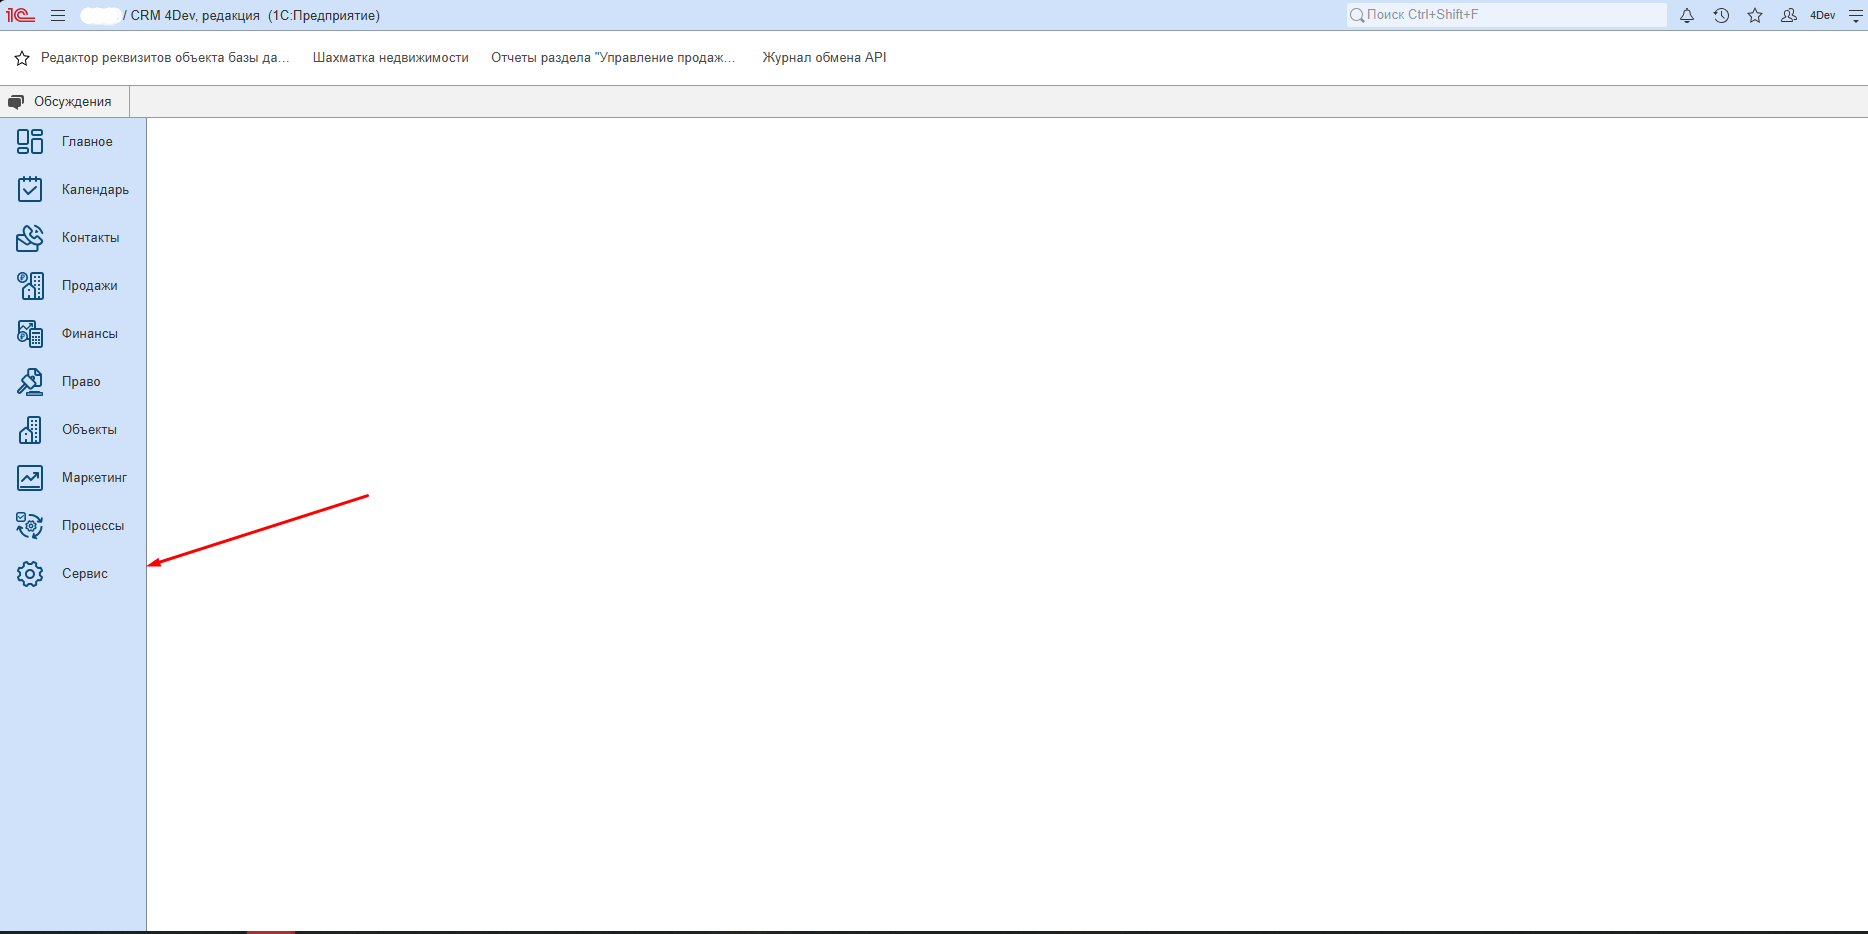Image resolution: width=1868 pixels, height=934 pixels.
Task: Open favorites star in title bar
Action: (1755, 16)
